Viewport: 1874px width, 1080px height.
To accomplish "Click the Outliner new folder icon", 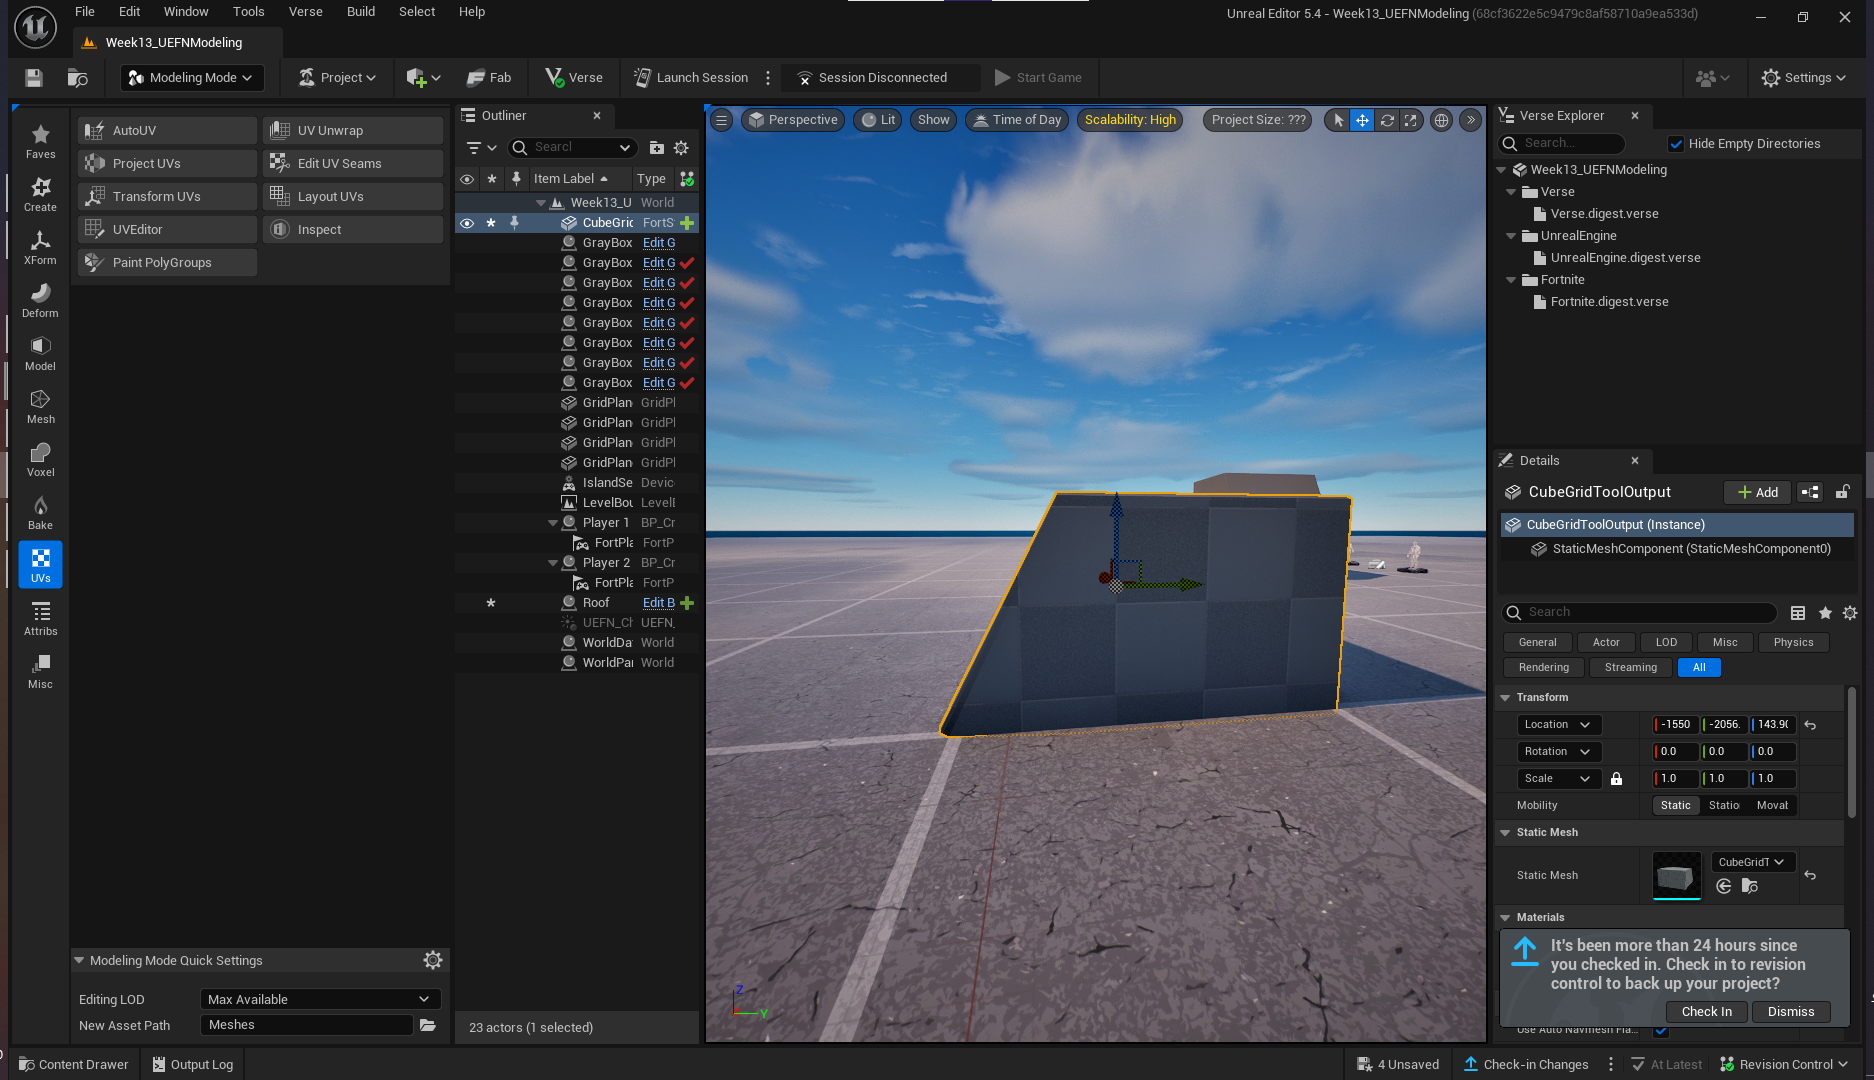I will tap(656, 147).
